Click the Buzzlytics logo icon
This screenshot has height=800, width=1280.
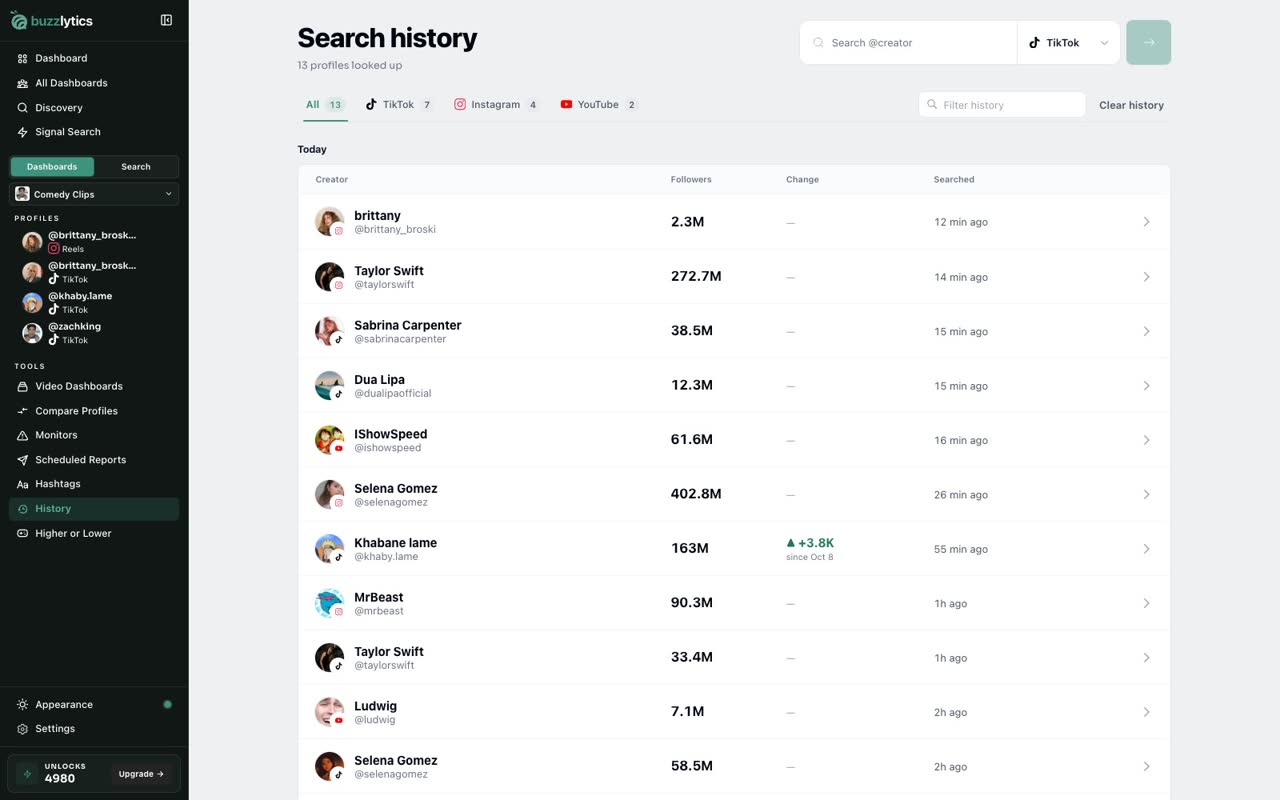coord(19,21)
